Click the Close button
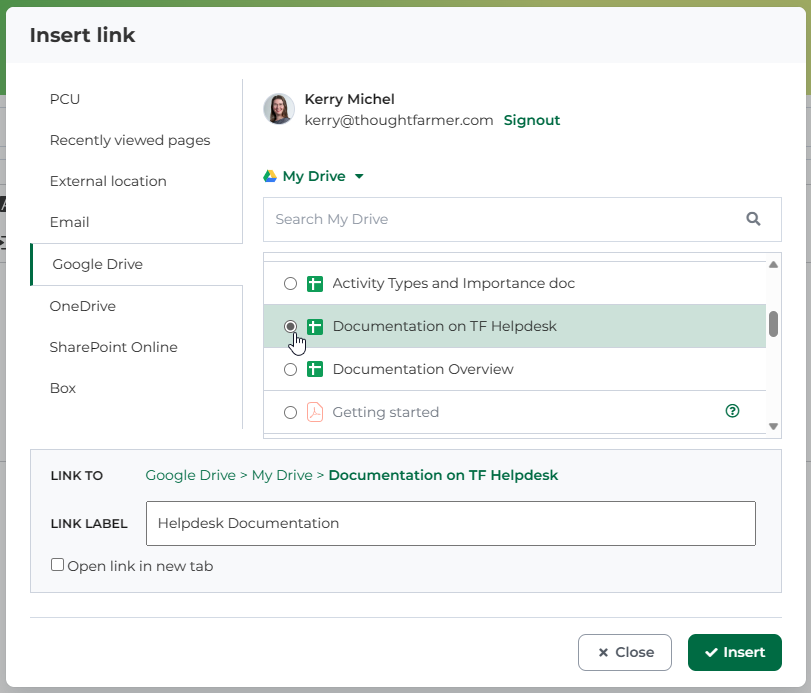This screenshot has height=693, width=811. click(x=625, y=652)
